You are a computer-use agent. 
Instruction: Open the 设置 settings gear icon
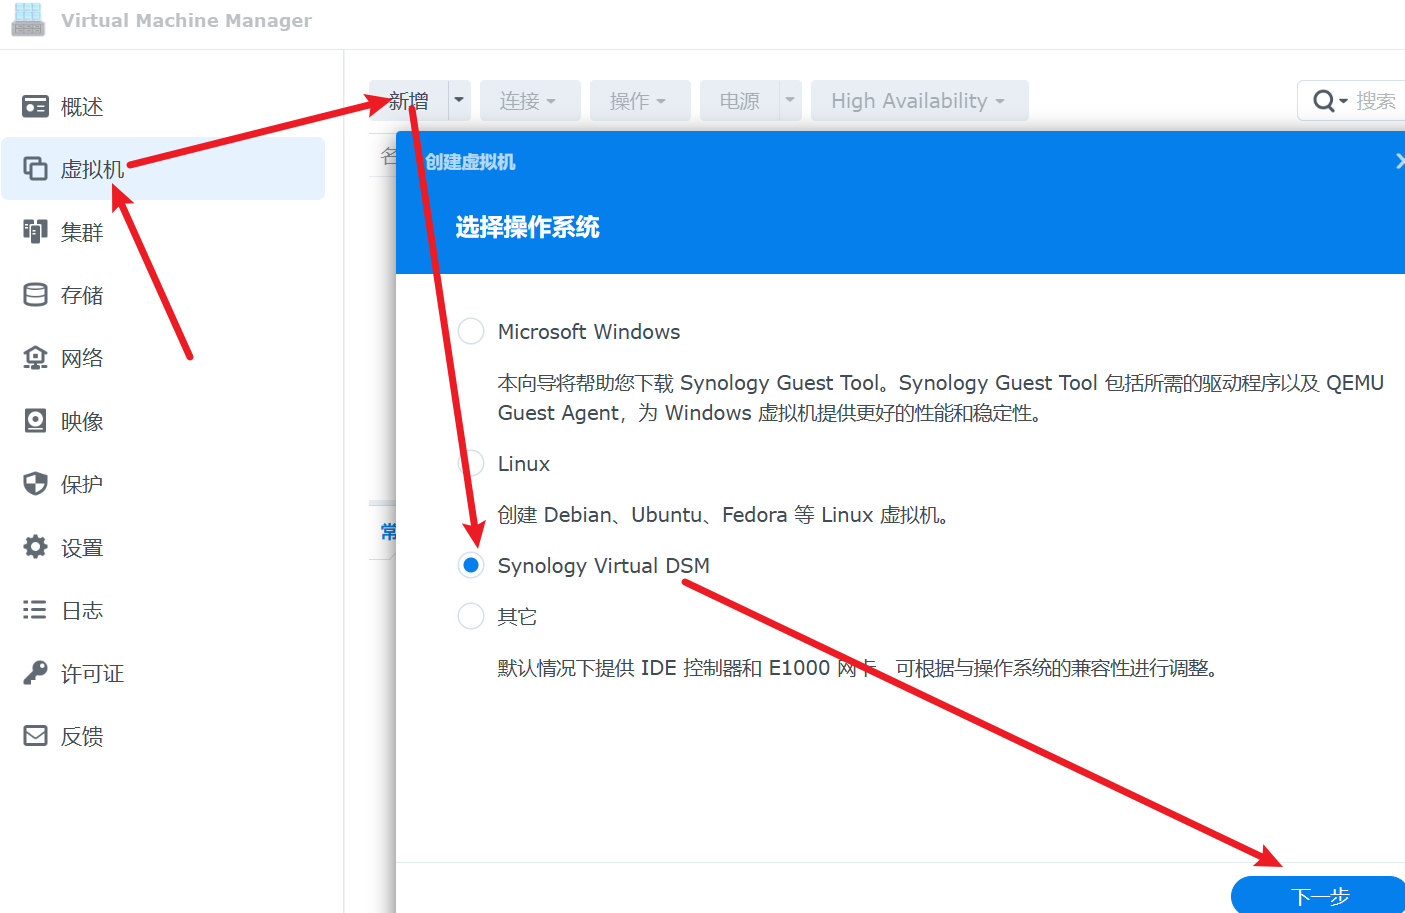tap(35, 547)
